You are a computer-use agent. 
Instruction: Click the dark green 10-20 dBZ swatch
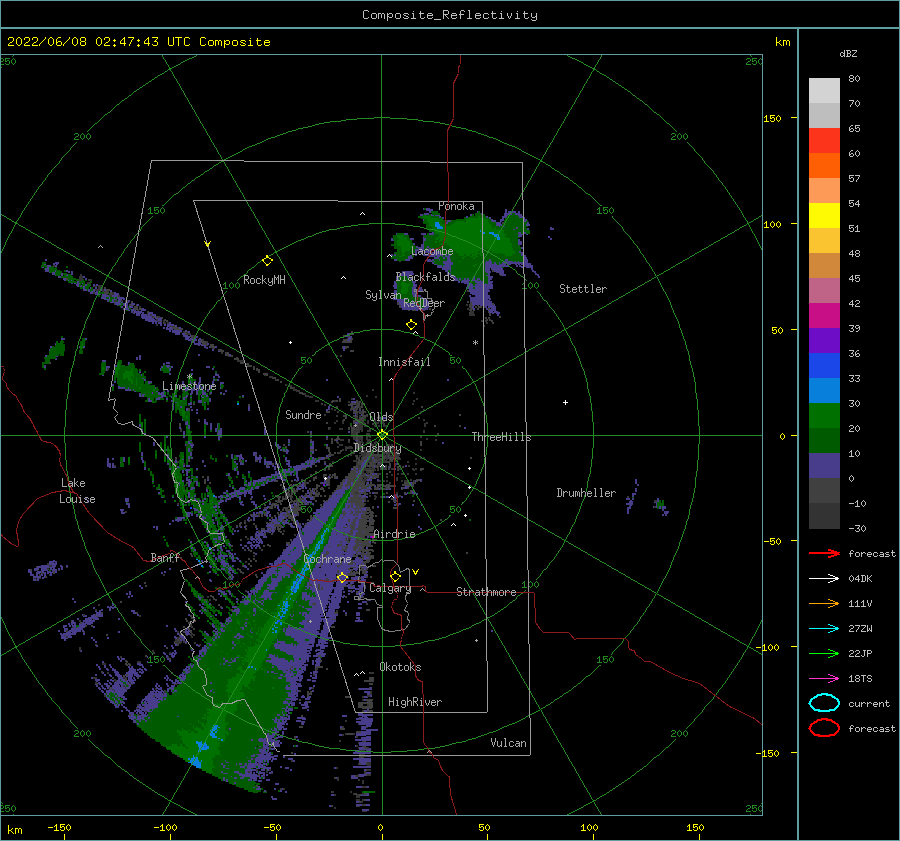tap(824, 440)
